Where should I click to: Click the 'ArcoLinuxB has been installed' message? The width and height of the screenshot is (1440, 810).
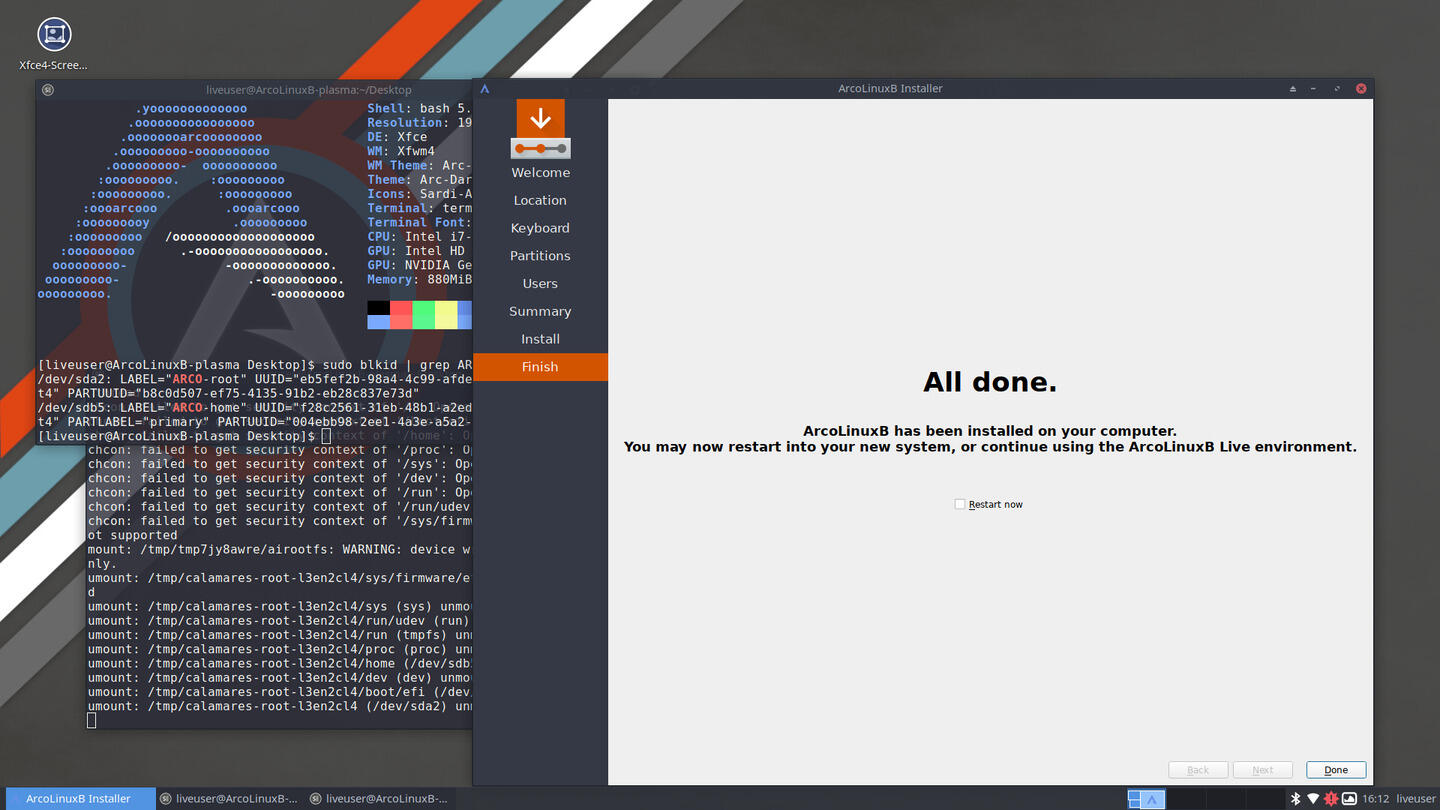990,431
